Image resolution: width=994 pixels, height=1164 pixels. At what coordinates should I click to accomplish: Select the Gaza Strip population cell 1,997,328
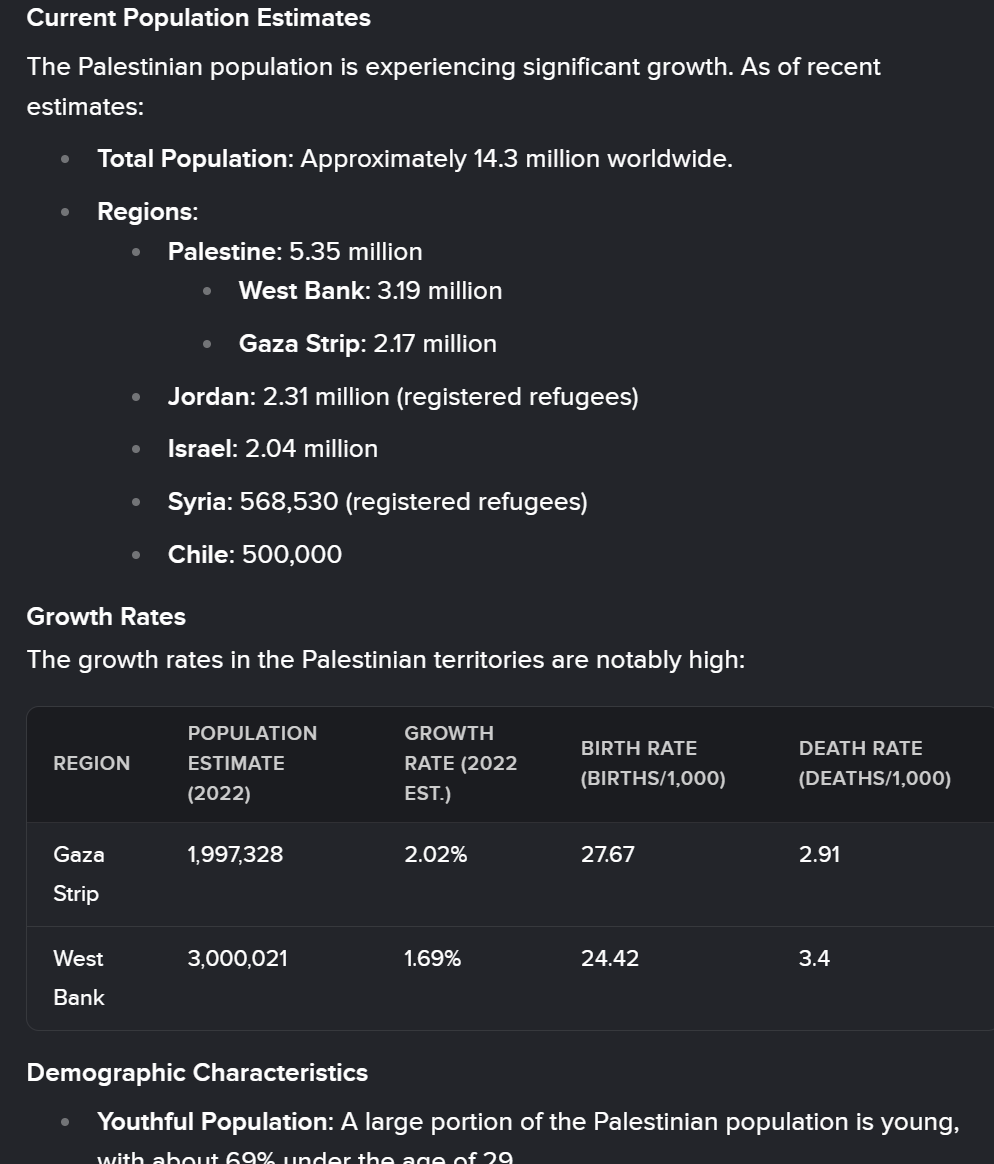[235, 854]
